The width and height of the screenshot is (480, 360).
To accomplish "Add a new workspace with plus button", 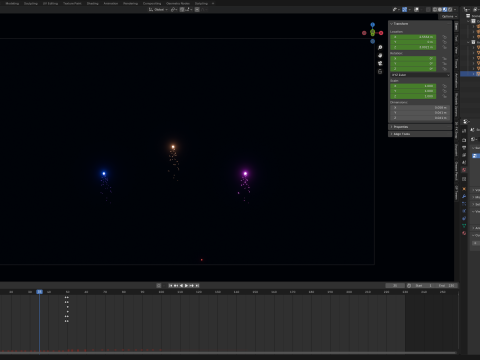I will point(213,3).
